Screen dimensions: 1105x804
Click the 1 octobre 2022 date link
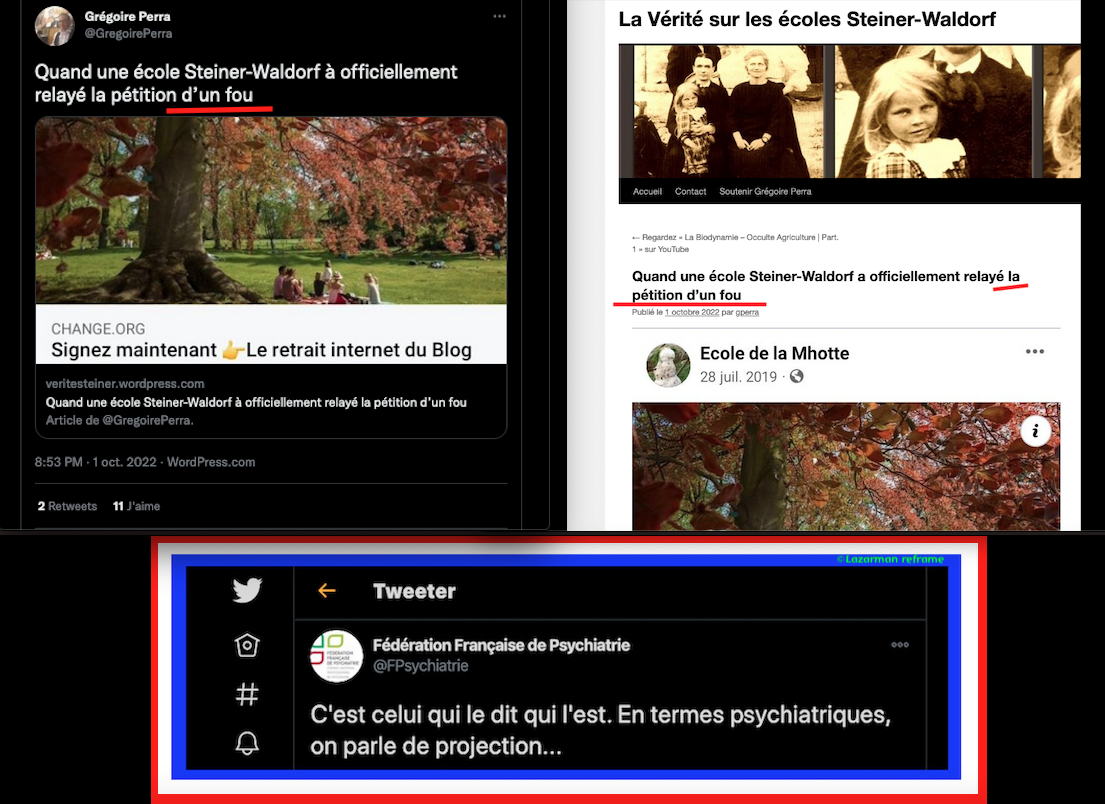[692, 312]
